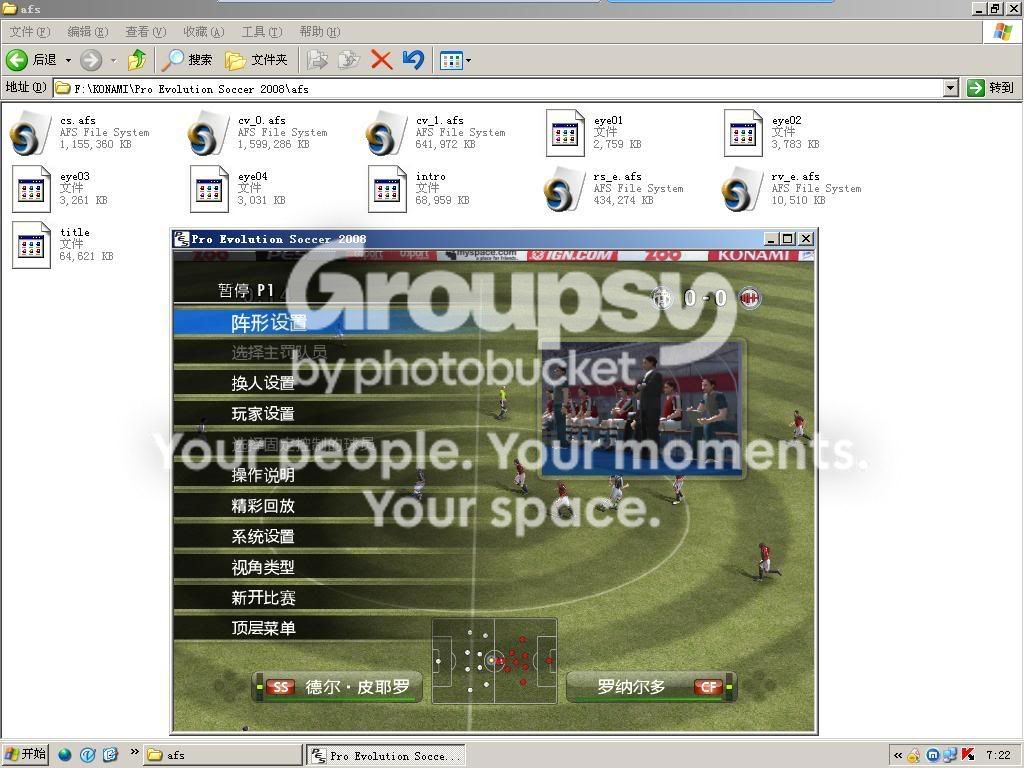Click the green Back arrow icon

coord(17,60)
